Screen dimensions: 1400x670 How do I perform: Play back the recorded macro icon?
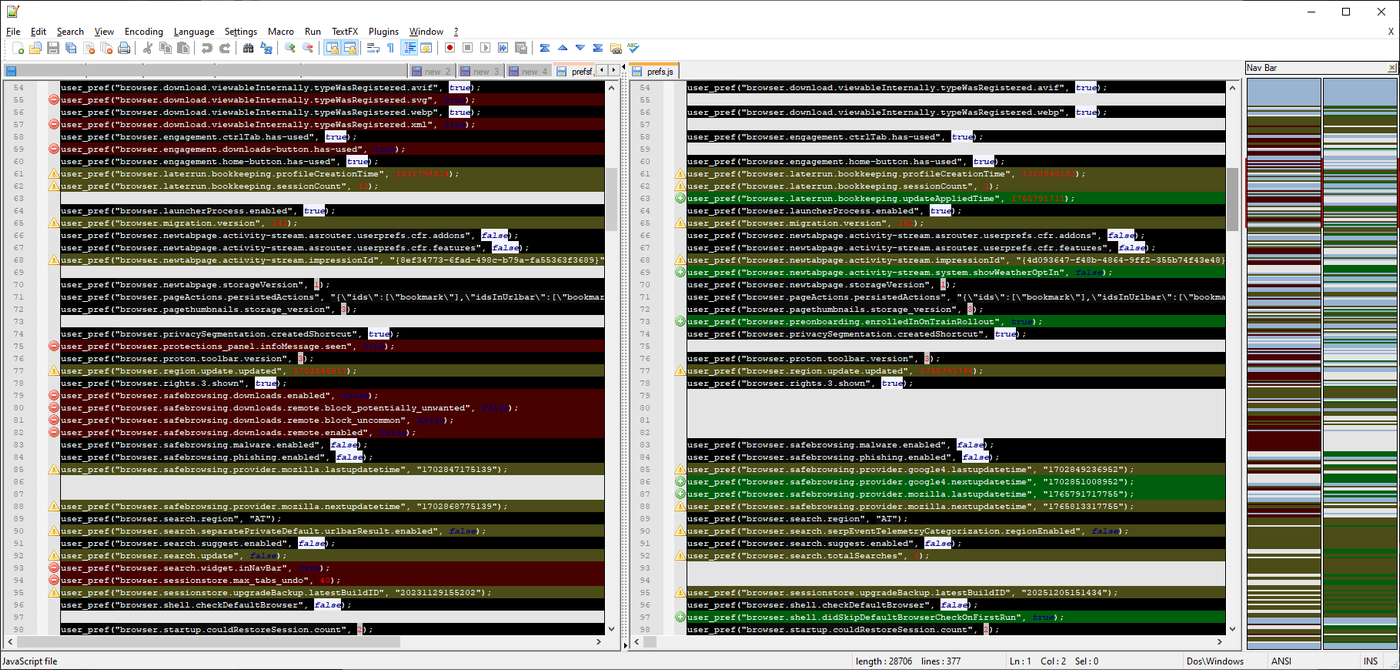pyautogui.click(x=485, y=48)
